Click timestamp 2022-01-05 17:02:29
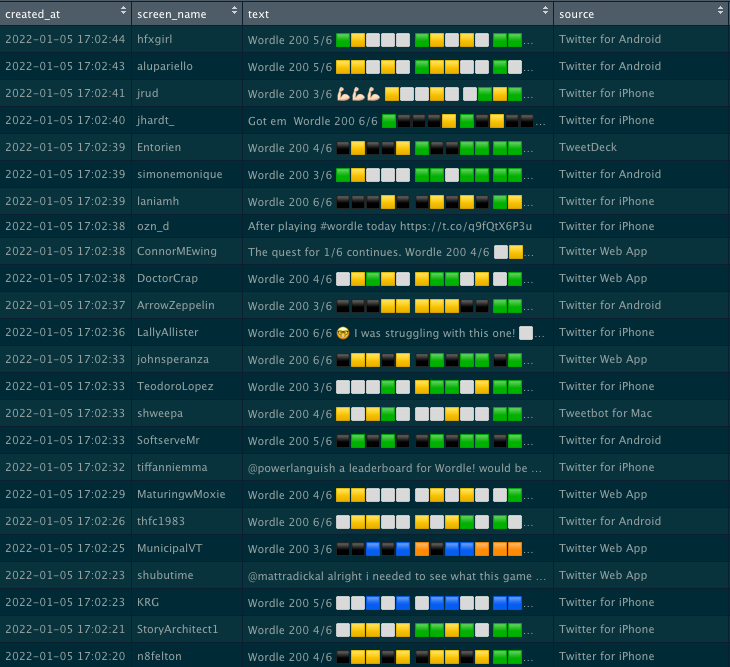The width and height of the screenshot is (730, 667). pyautogui.click(x=65, y=494)
